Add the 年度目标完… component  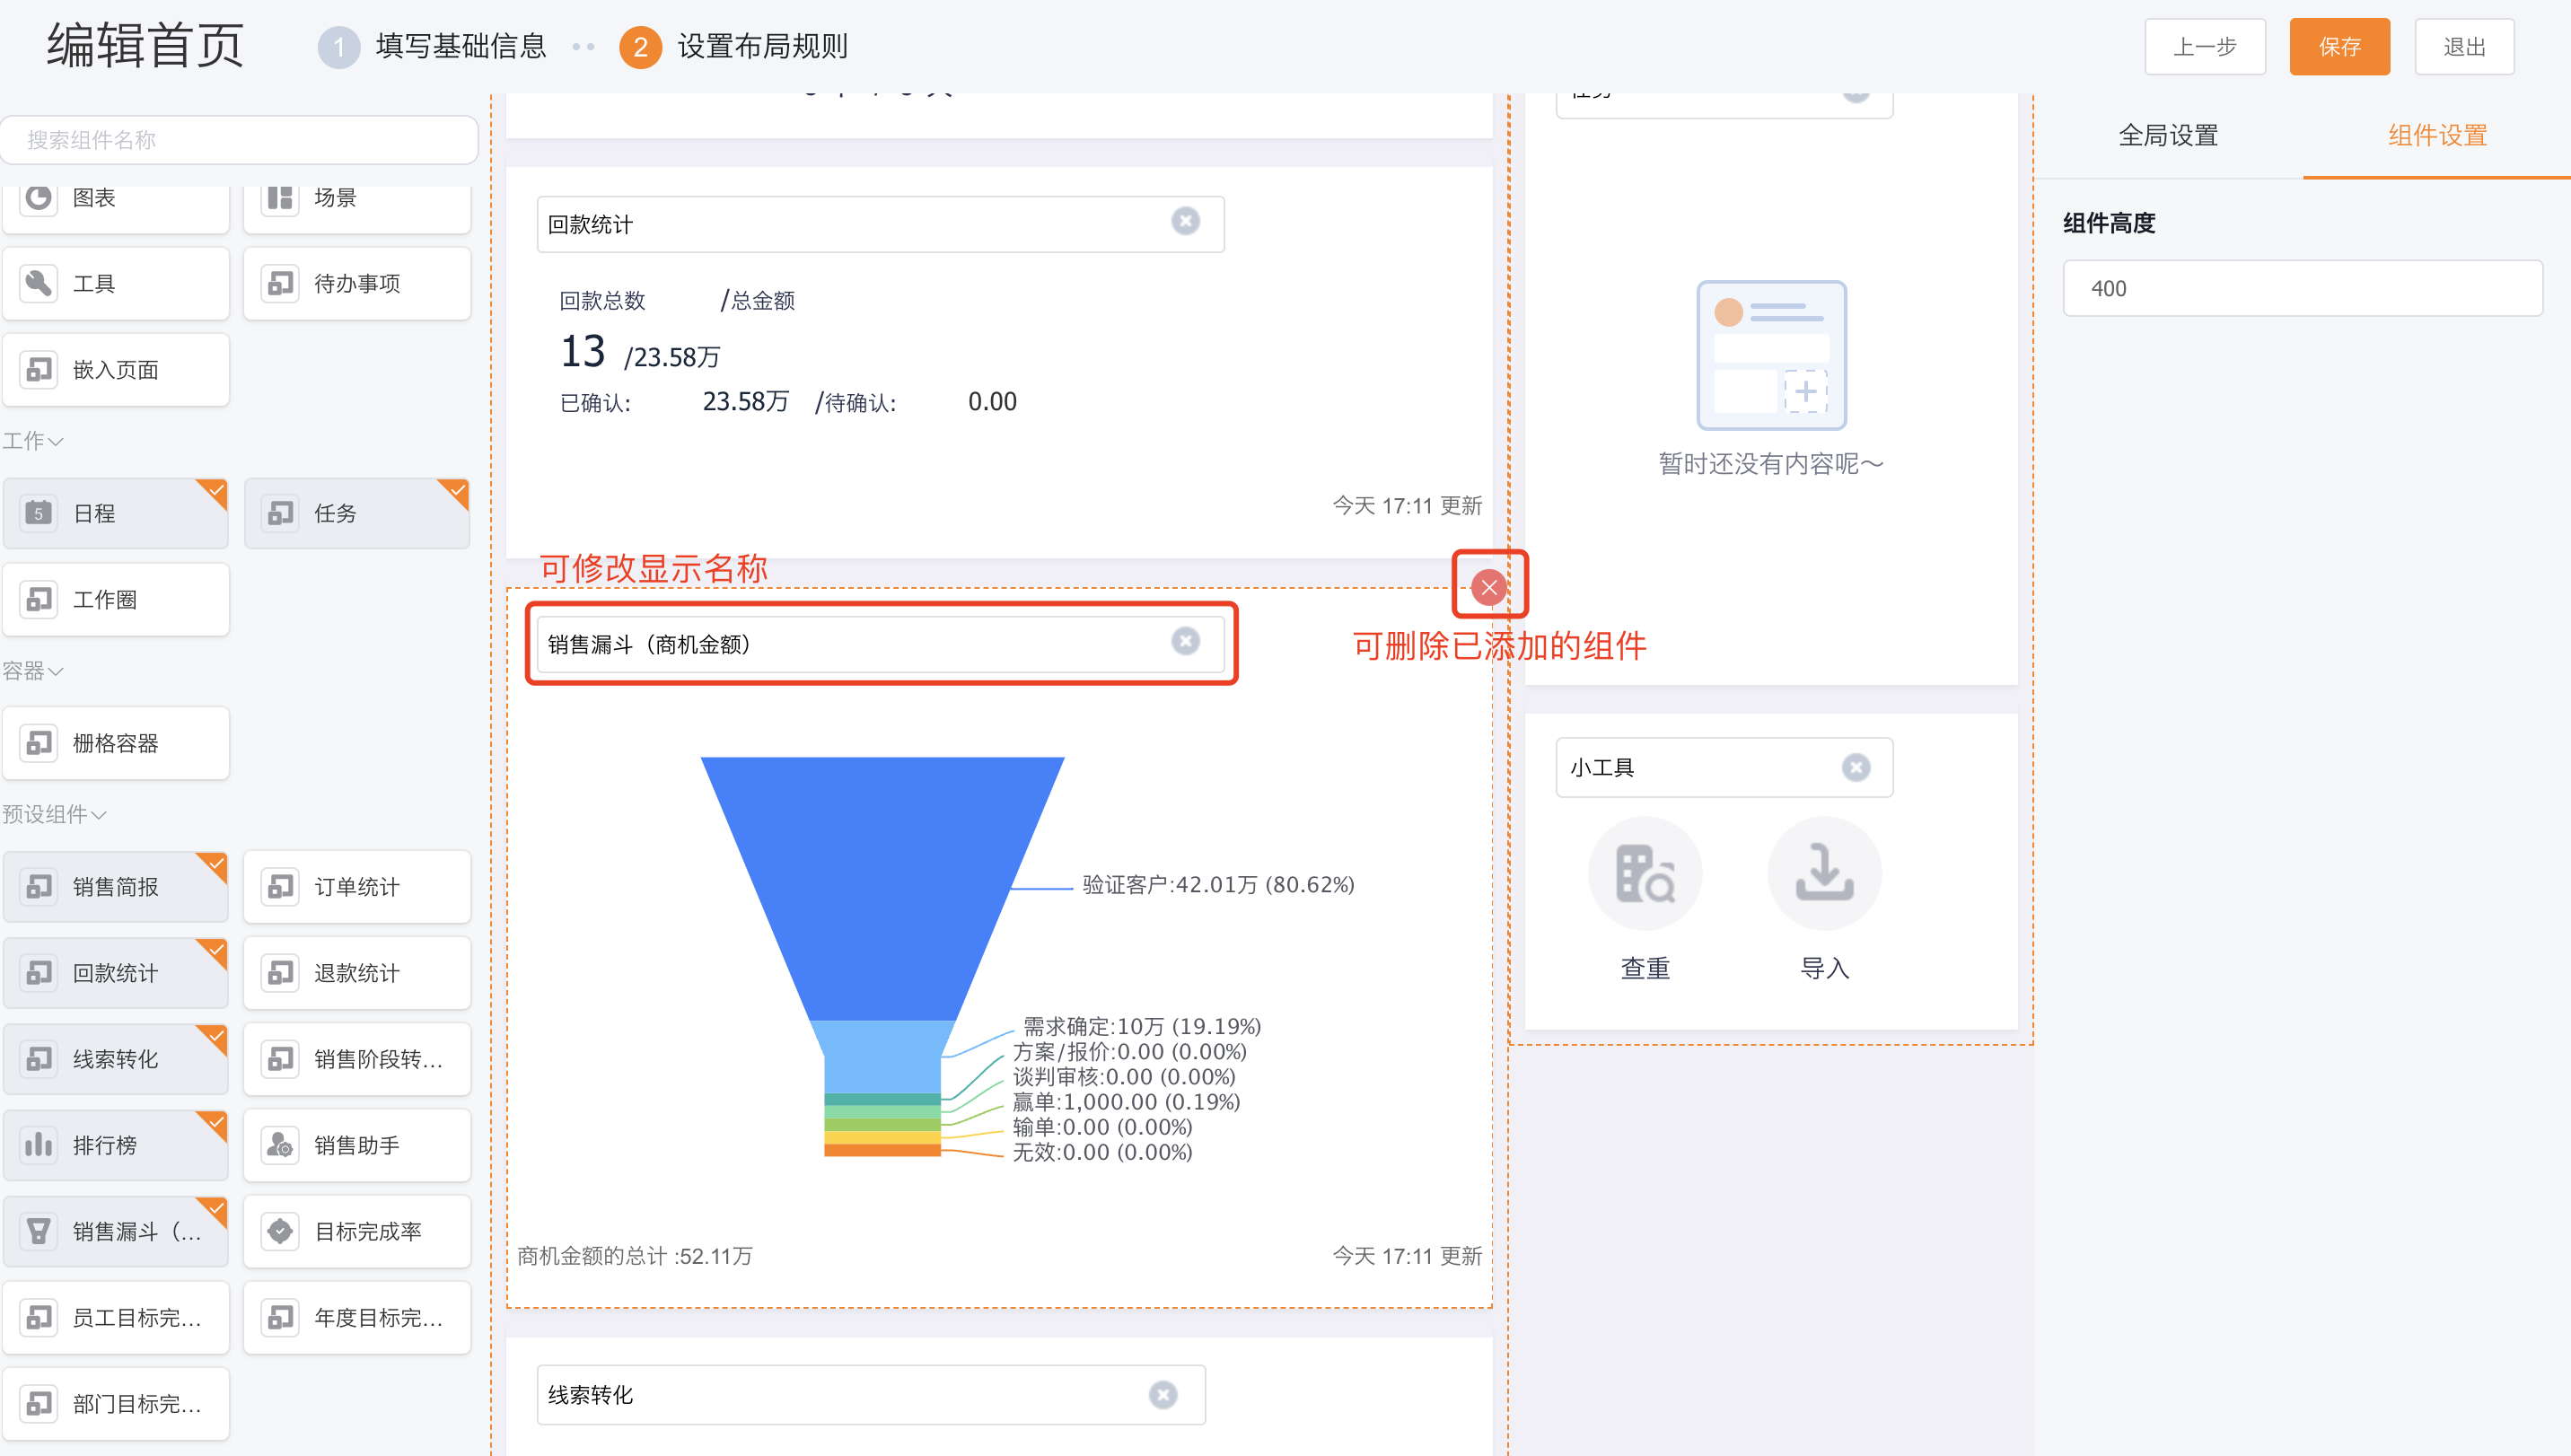[357, 1318]
